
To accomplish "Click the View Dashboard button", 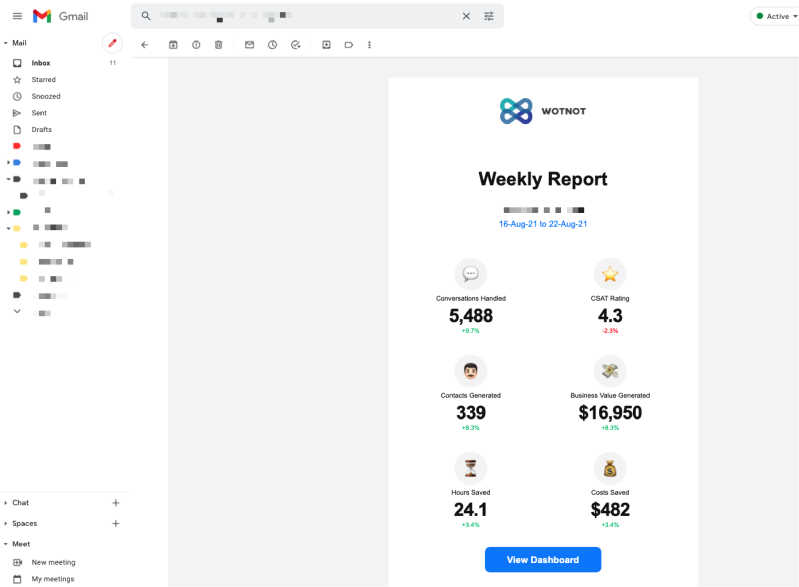I will pyautogui.click(x=543, y=559).
